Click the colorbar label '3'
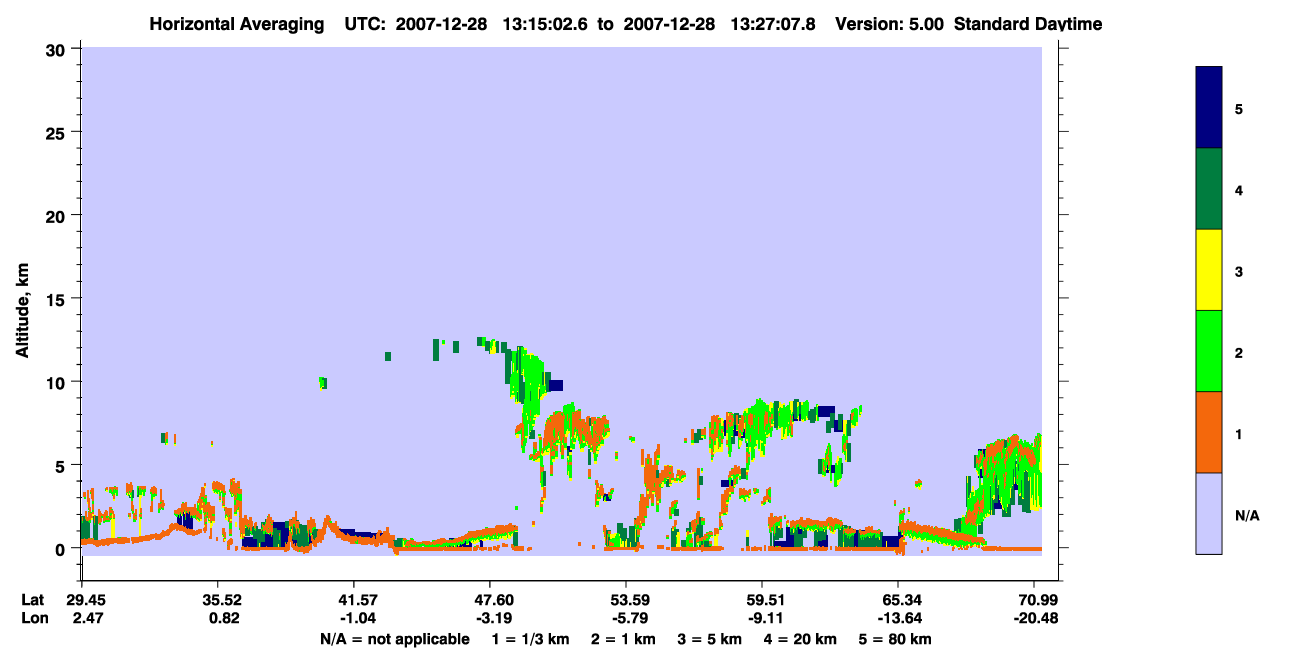This screenshot has width=1300, height=667. (x=1239, y=270)
